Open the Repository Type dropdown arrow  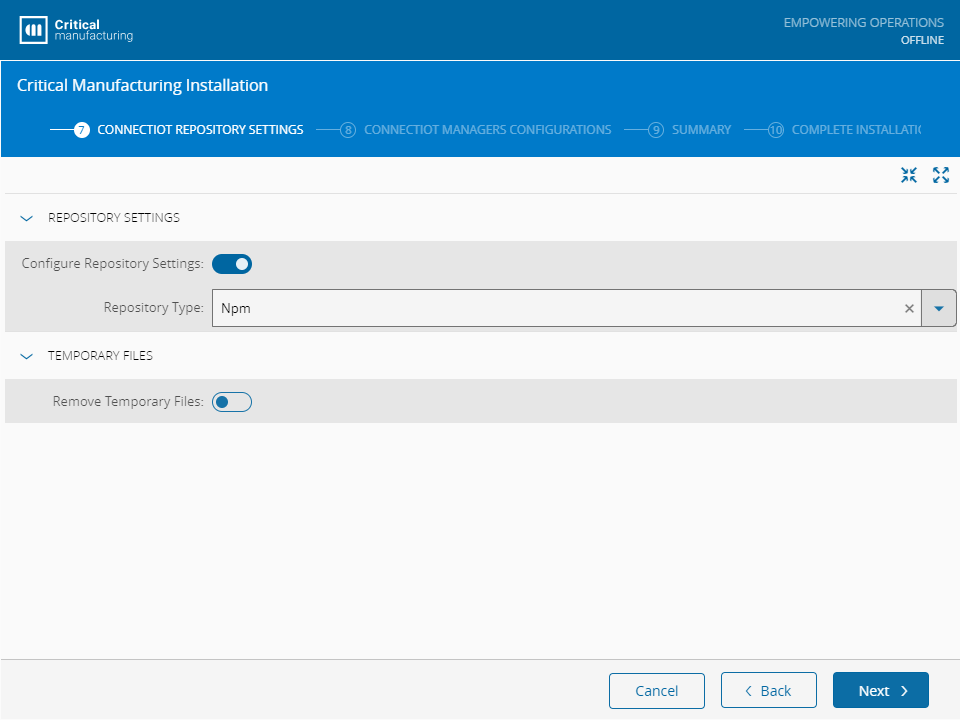click(938, 308)
